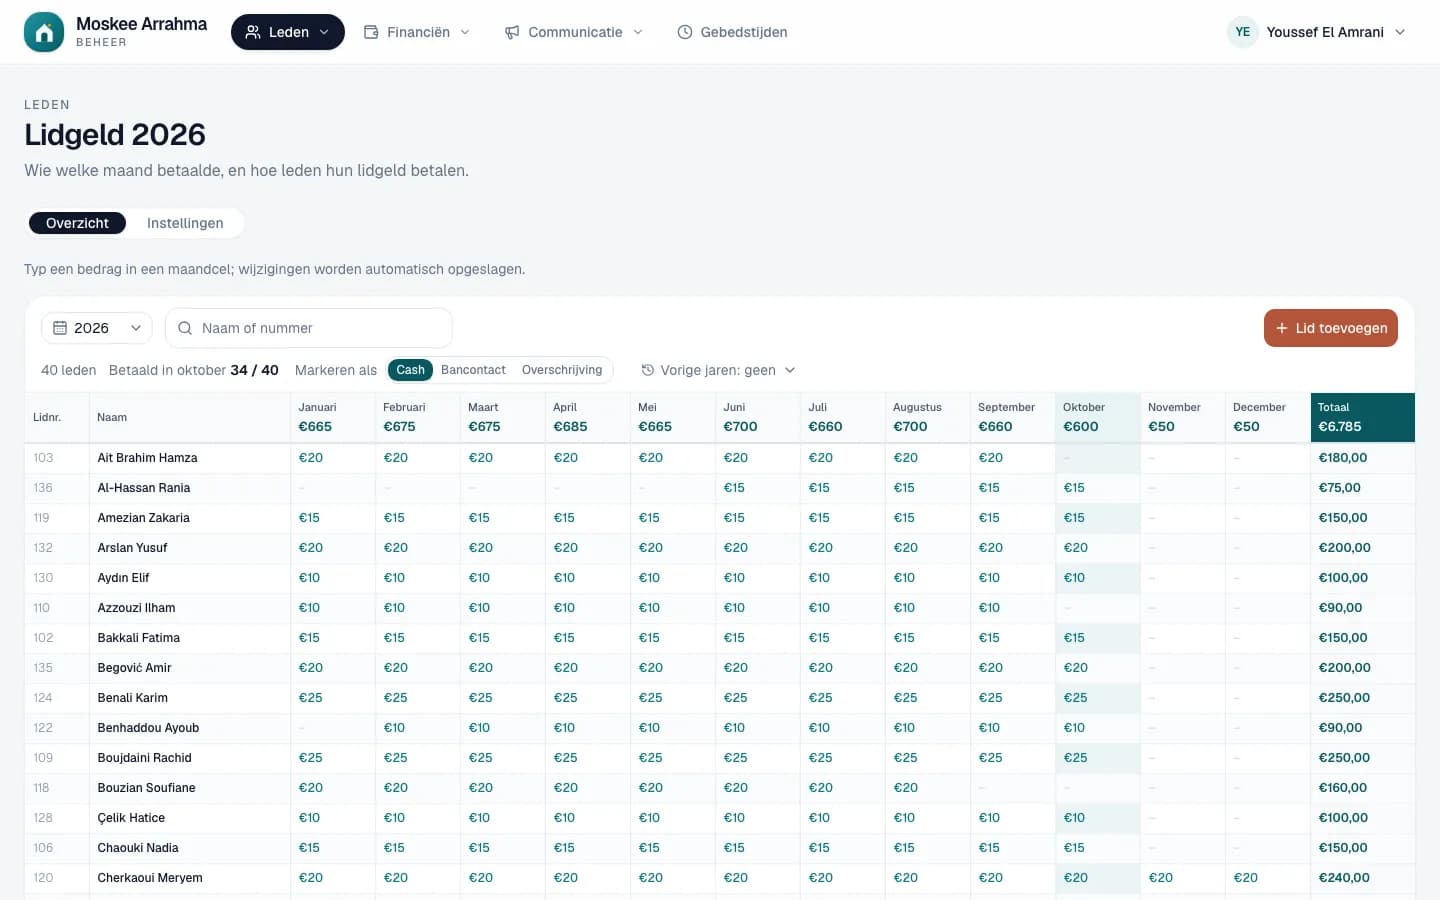1440x900 pixels.
Task: Click member name Ait Brahim Hamza
Action: [147, 458]
